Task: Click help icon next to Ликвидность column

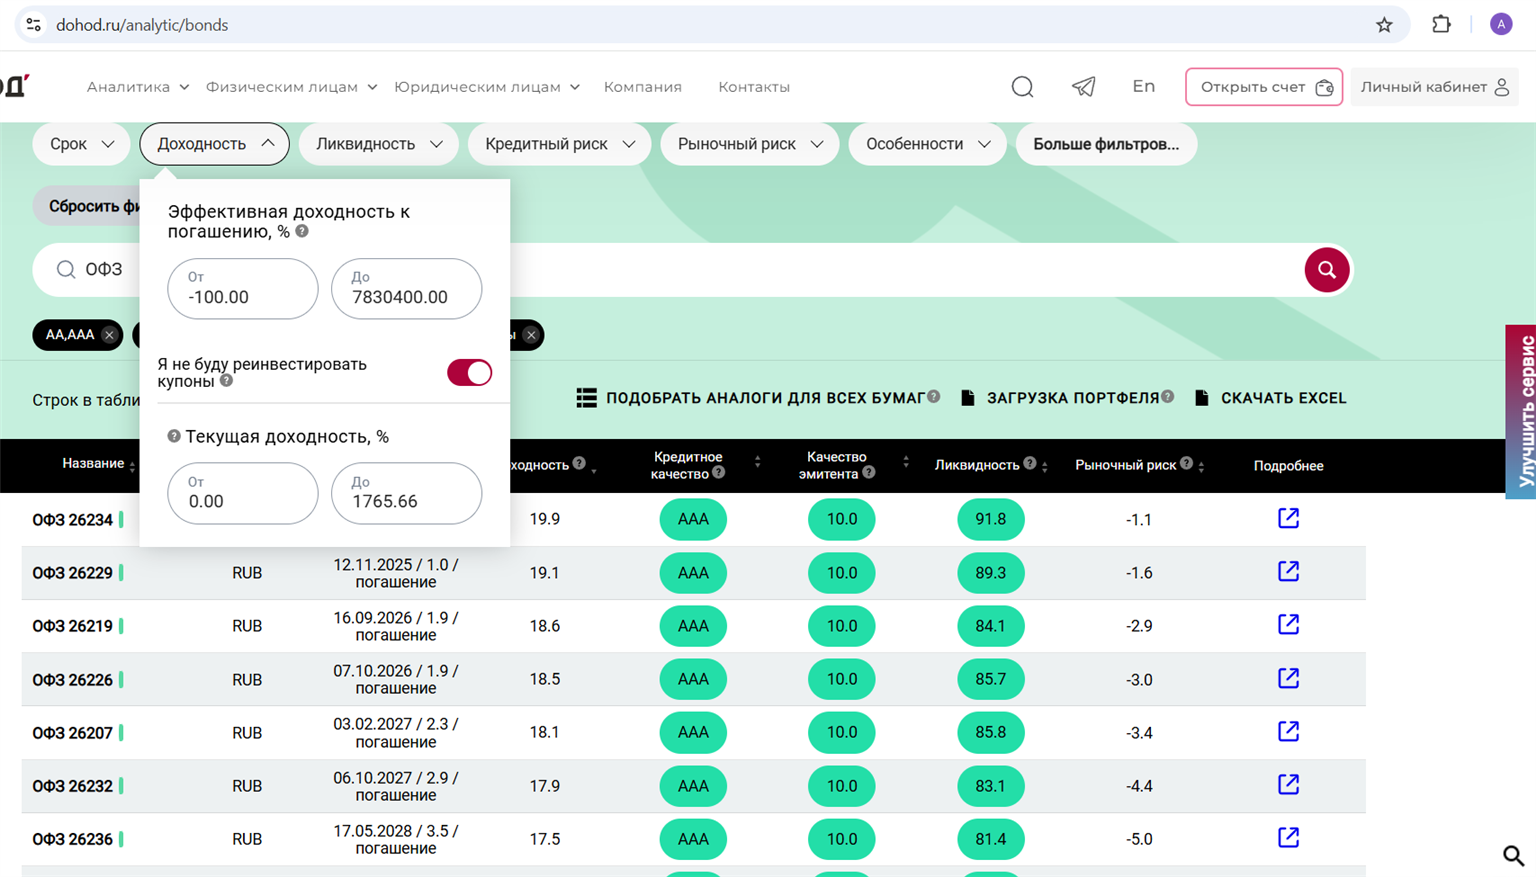Action: coord(1029,463)
